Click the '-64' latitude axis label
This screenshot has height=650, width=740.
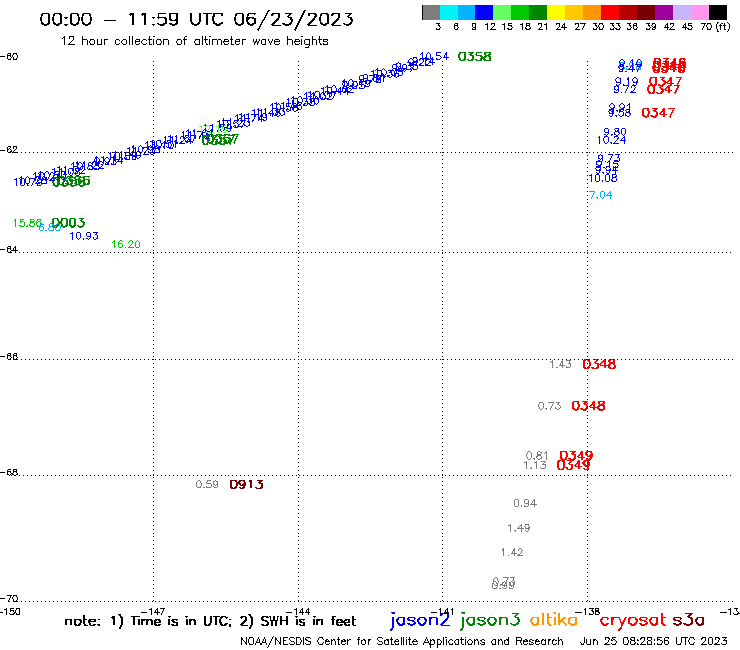click(9, 249)
